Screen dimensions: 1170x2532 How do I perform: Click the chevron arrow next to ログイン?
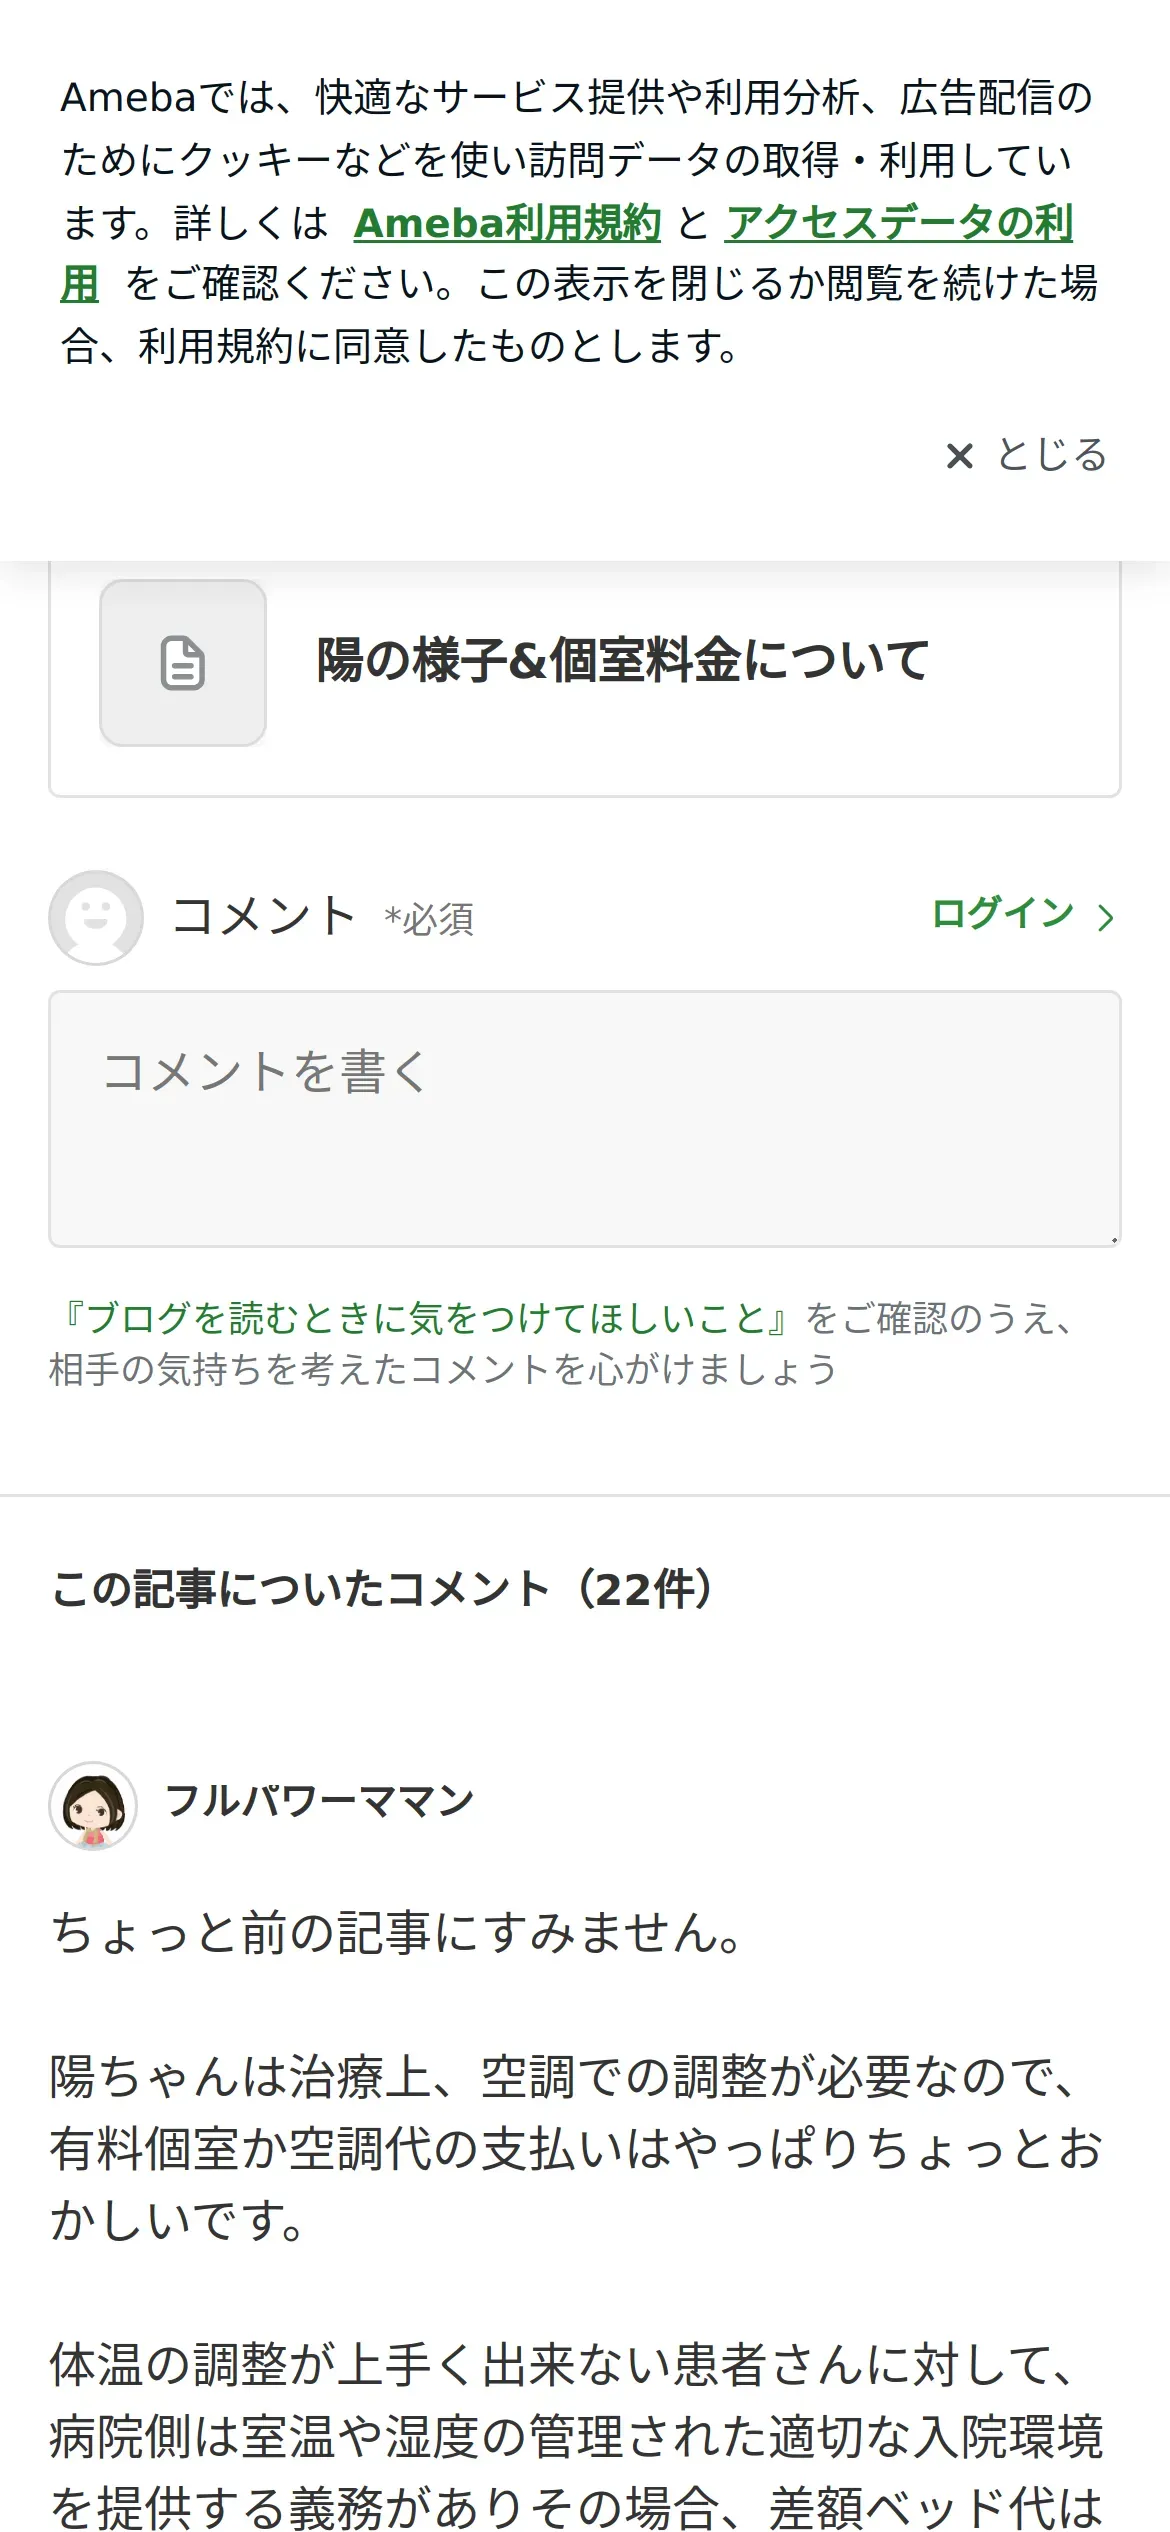pos(1105,917)
